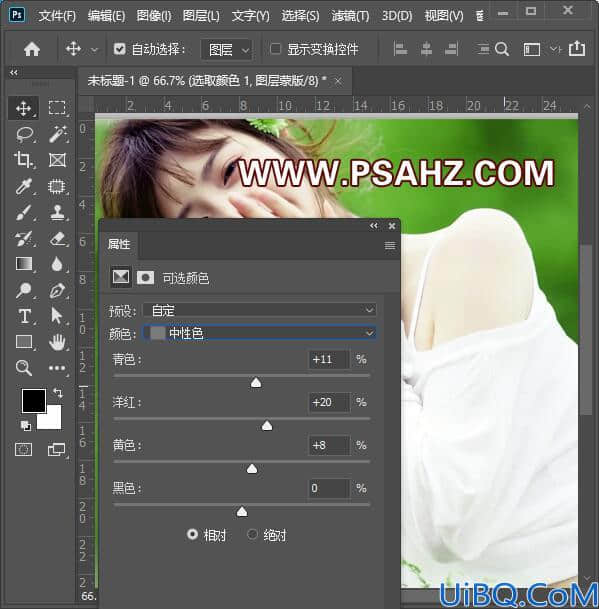Image resolution: width=599 pixels, height=609 pixels.
Task: Select the Hand tool
Action: [x=57, y=342]
